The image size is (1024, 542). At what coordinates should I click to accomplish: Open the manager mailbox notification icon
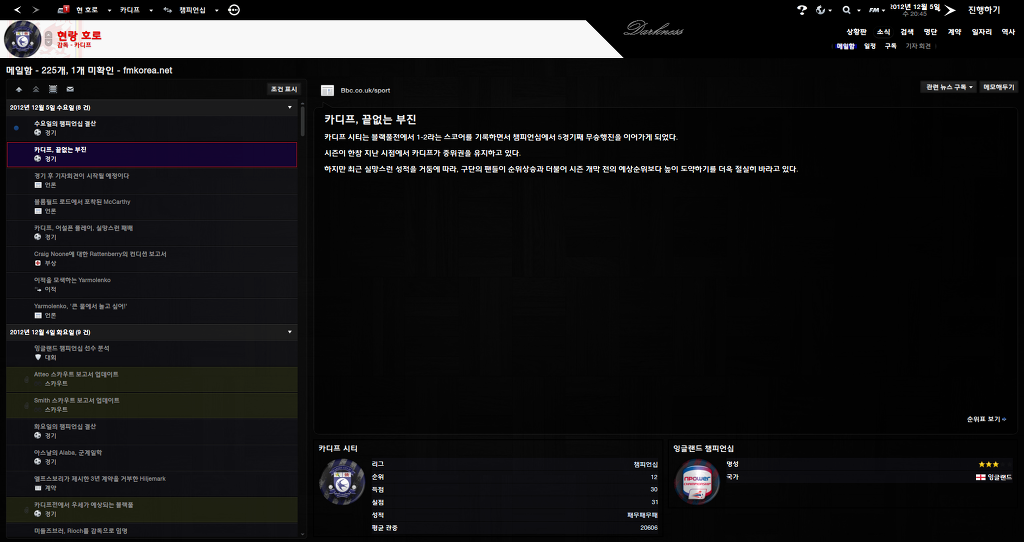pyautogui.click(x=63, y=10)
